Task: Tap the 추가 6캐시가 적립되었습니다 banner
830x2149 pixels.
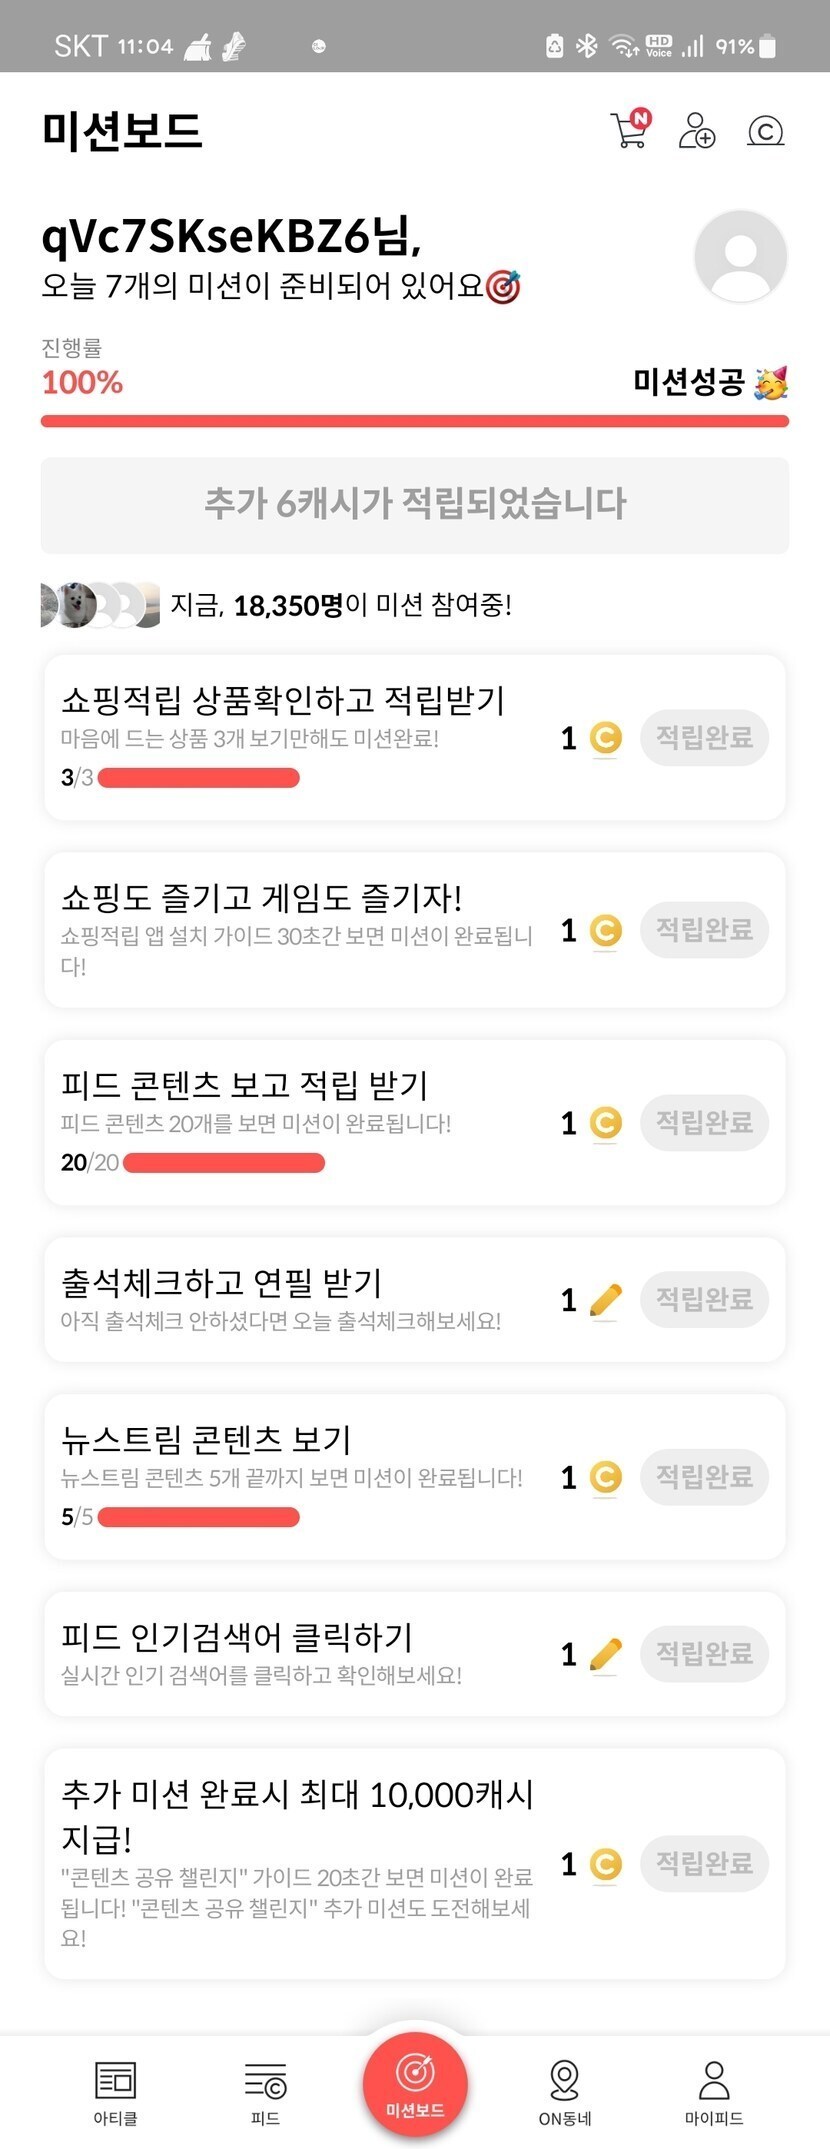Action: pyautogui.click(x=415, y=504)
